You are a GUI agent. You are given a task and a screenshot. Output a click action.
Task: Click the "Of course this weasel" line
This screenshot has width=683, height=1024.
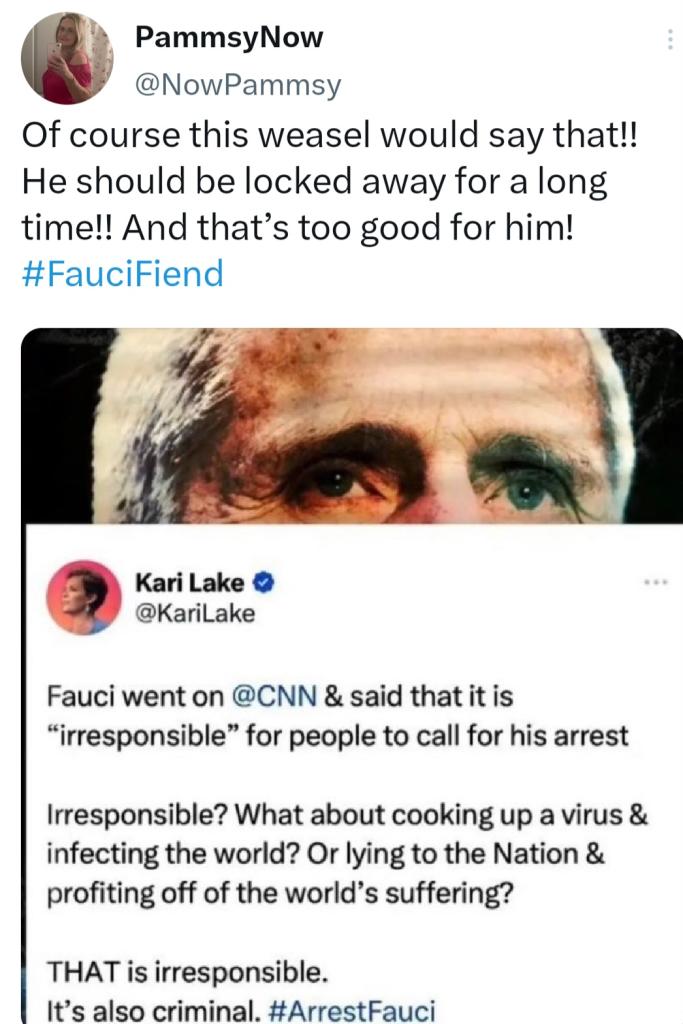point(328,135)
